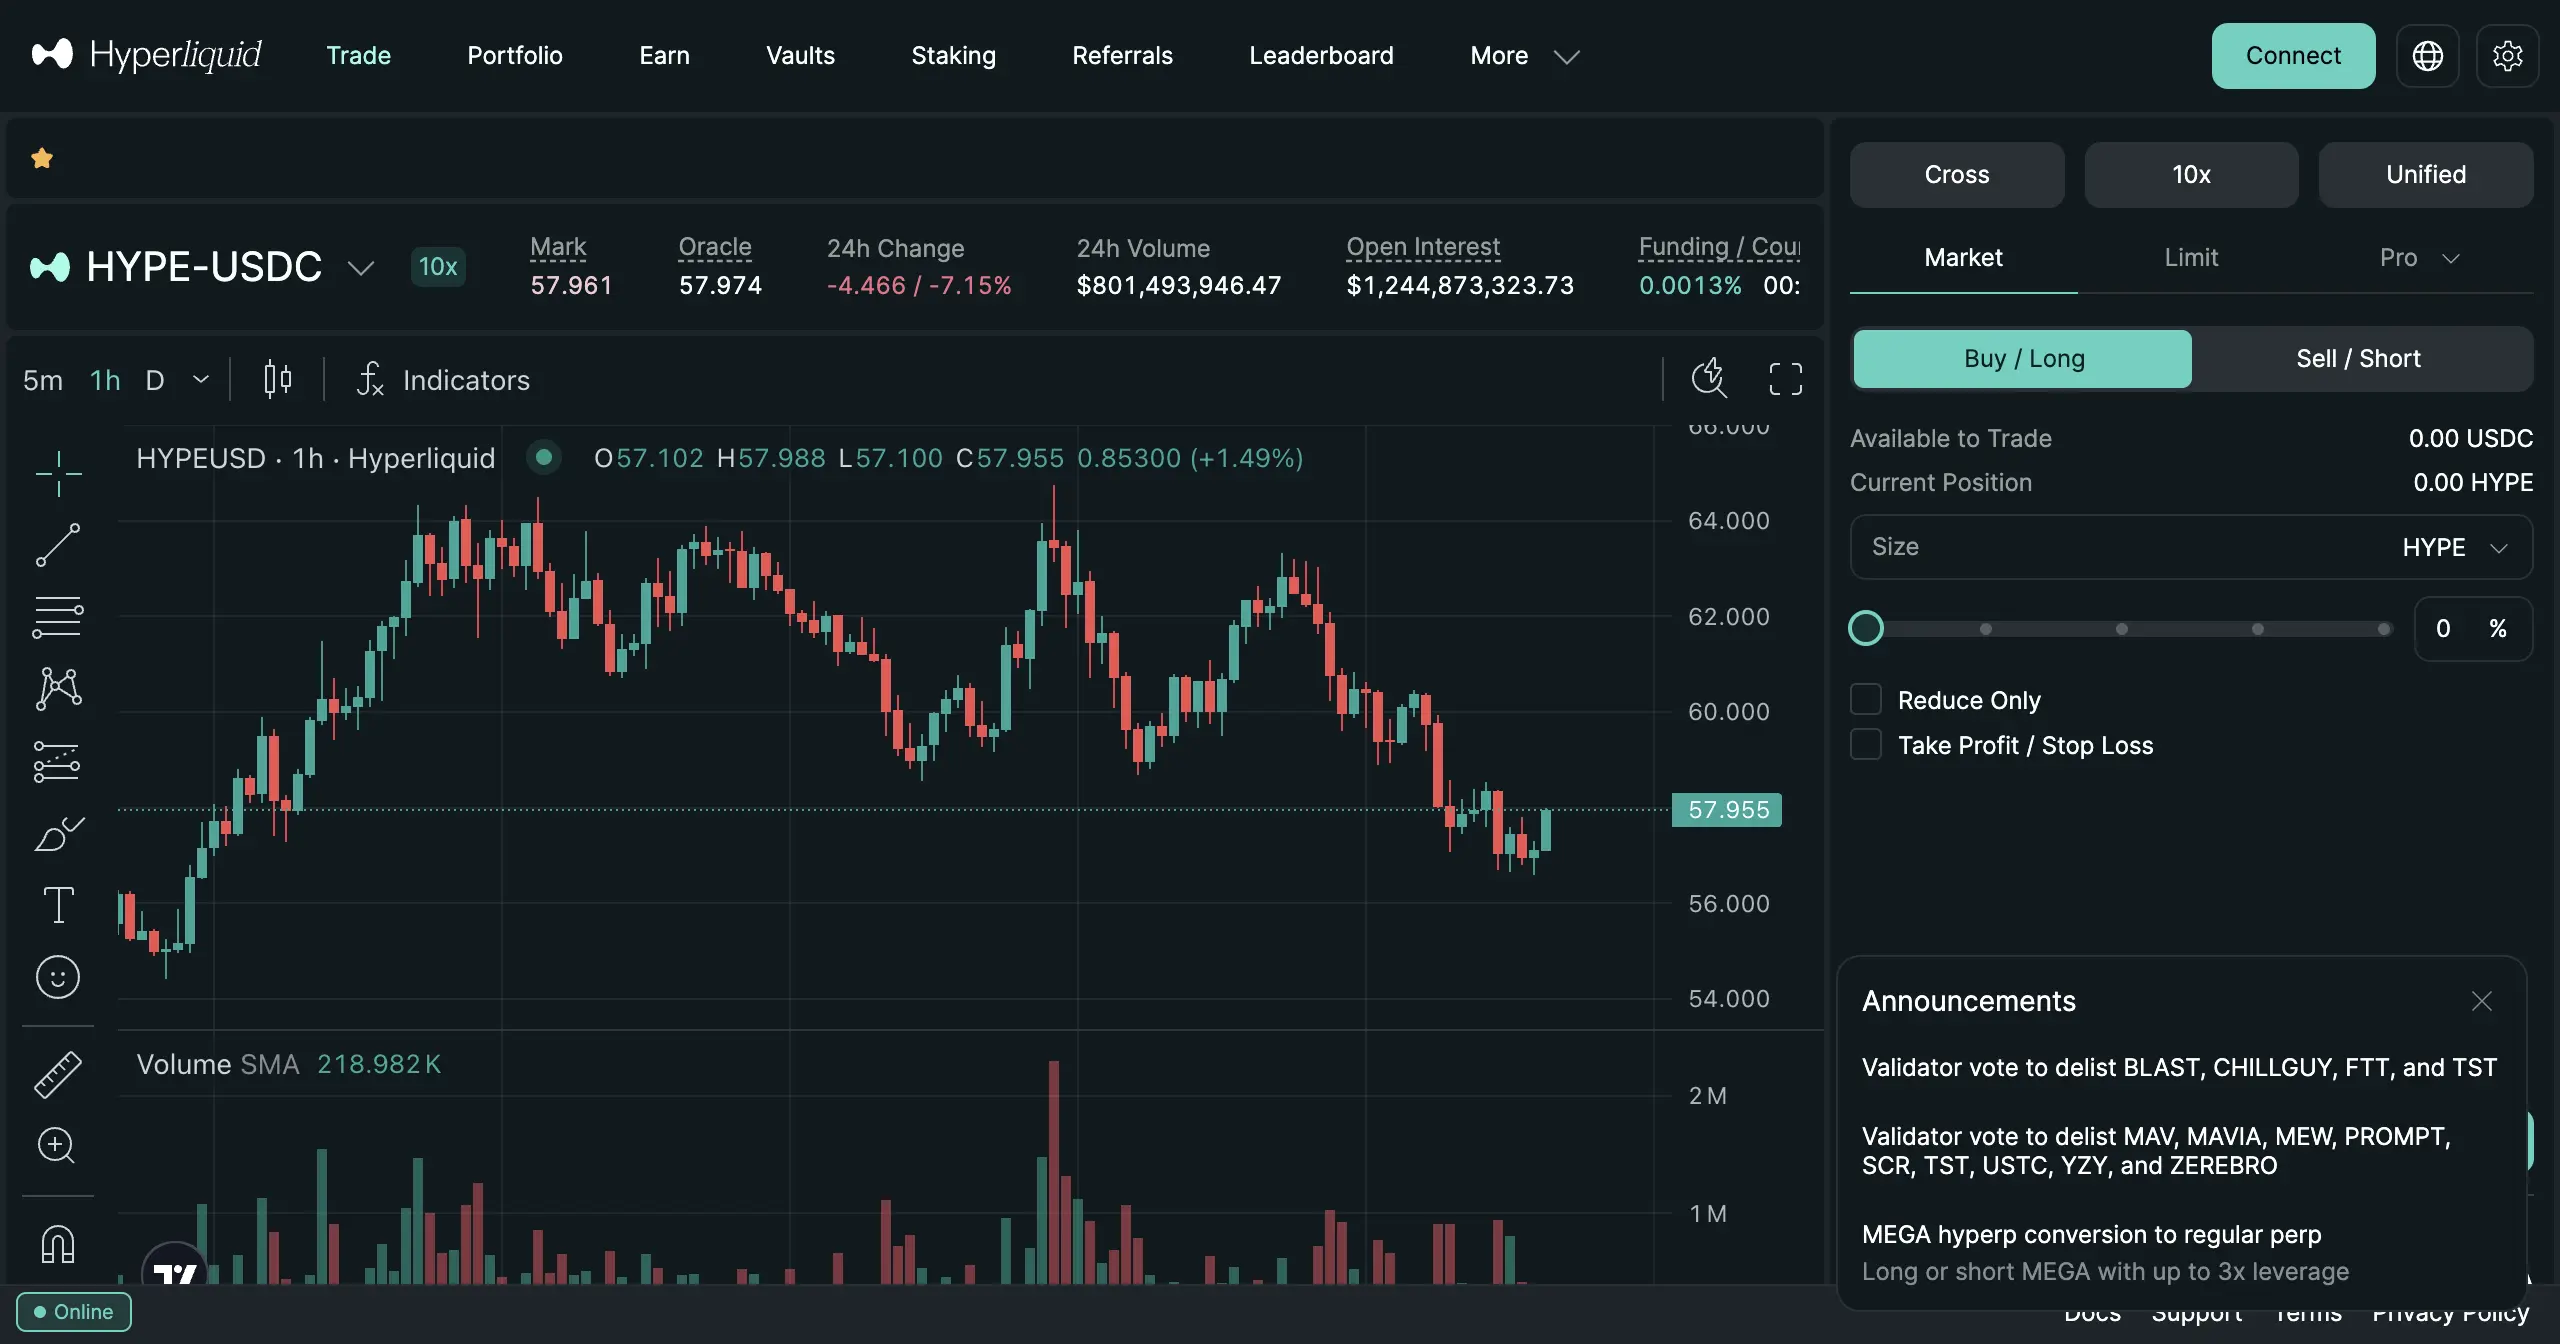Open the Cross margin mode button
2560x1344 pixels.
point(1957,175)
